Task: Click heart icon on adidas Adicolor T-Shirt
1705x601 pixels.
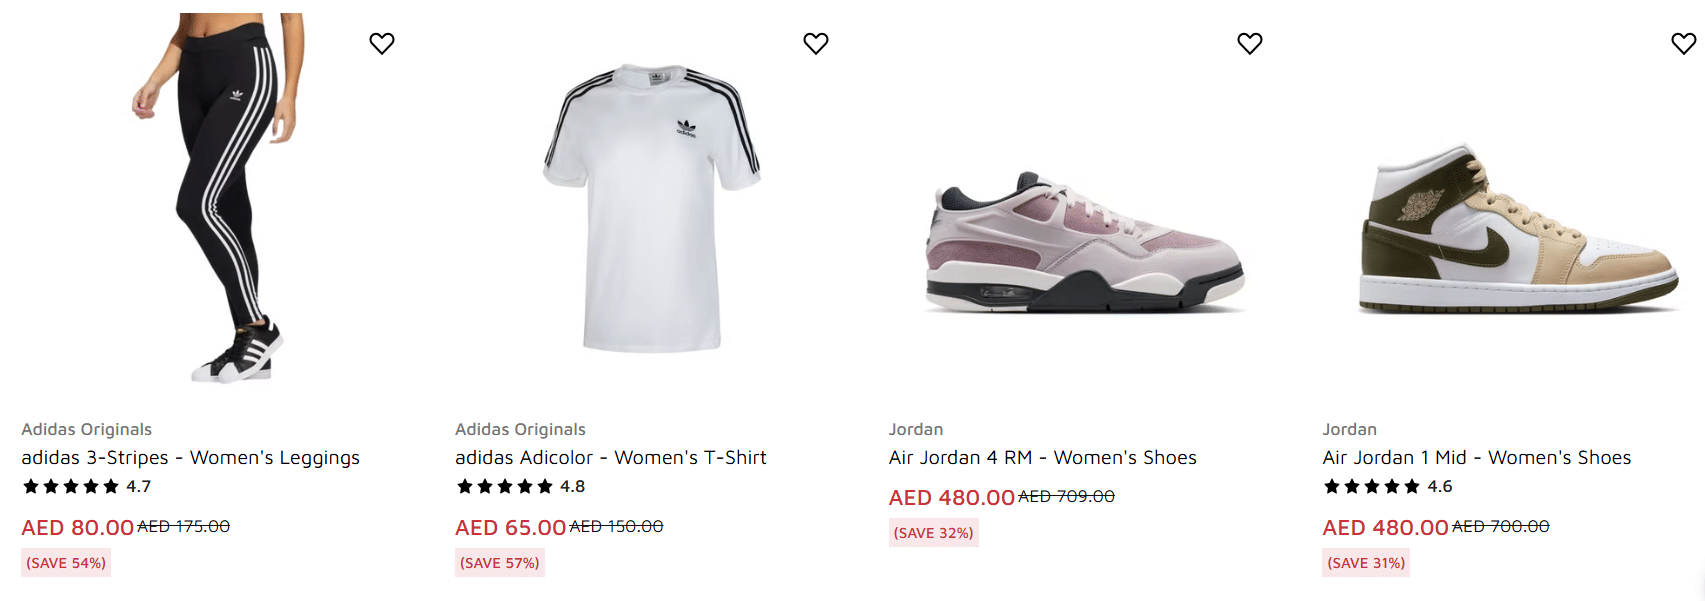Action: [816, 44]
